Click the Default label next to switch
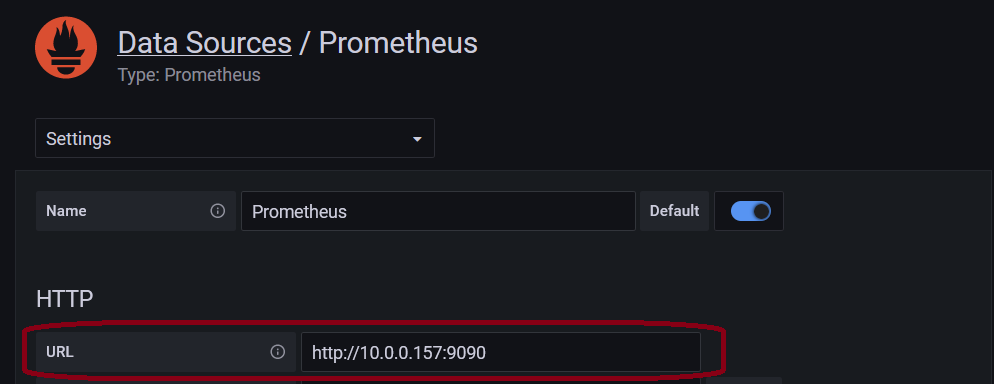 tap(674, 211)
